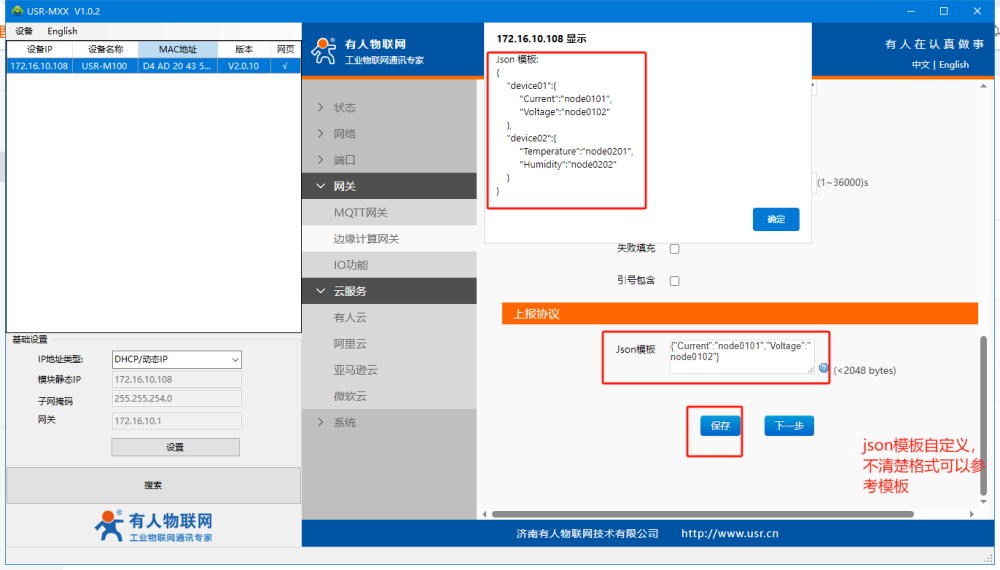This screenshot has height=570, width=1000.
Task: Open the IO功能 page
Action: click(x=389, y=265)
